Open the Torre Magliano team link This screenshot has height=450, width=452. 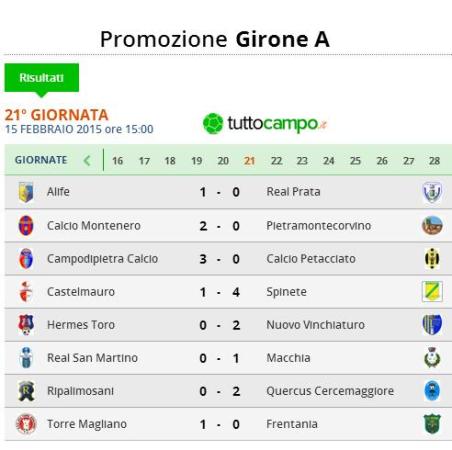pyautogui.click(x=87, y=424)
